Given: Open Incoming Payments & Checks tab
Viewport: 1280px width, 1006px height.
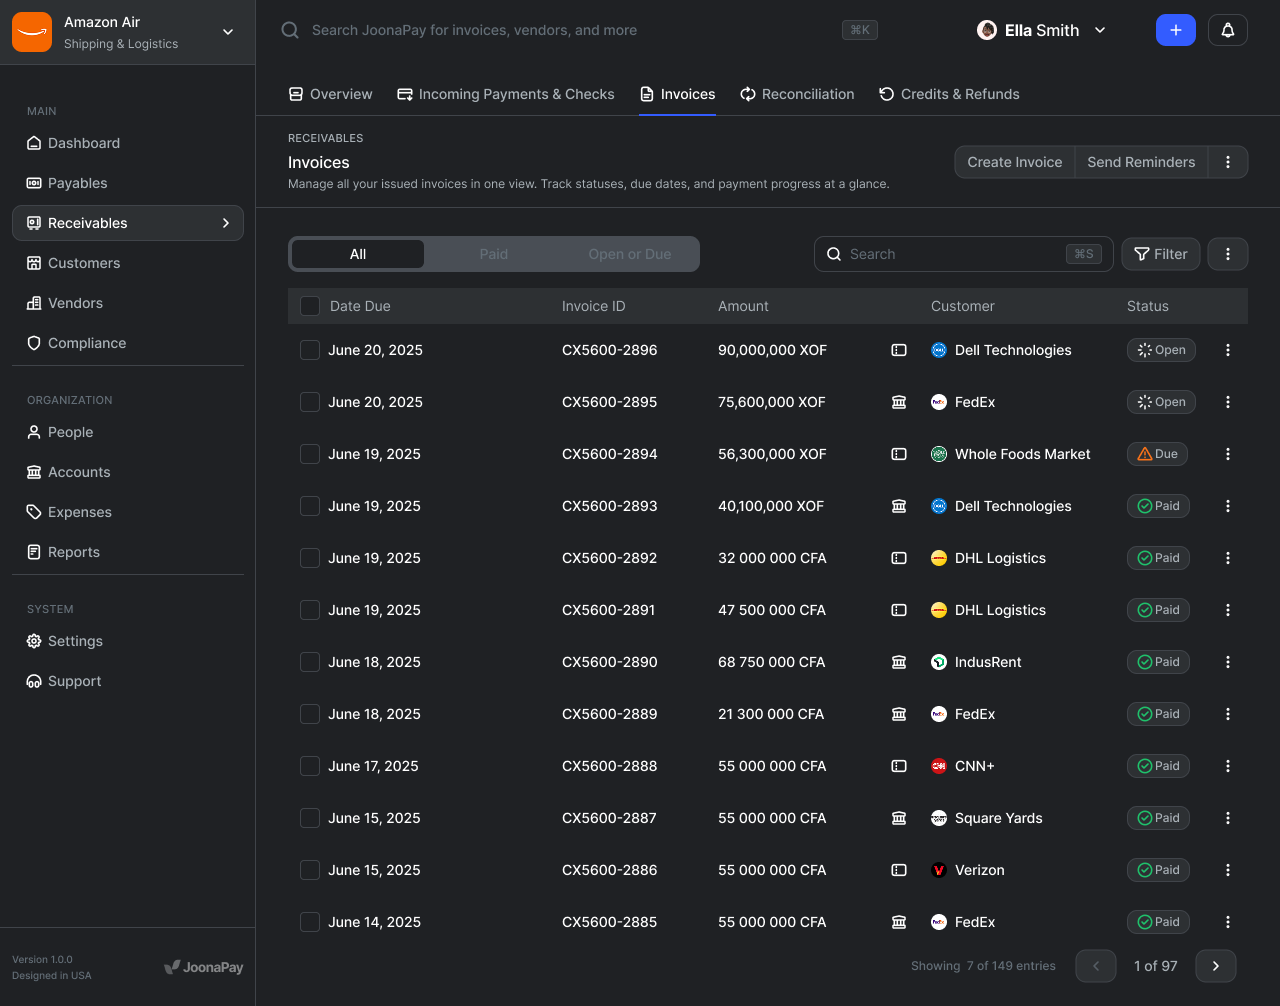Looking at the screenshot, I should coord(506,94).
